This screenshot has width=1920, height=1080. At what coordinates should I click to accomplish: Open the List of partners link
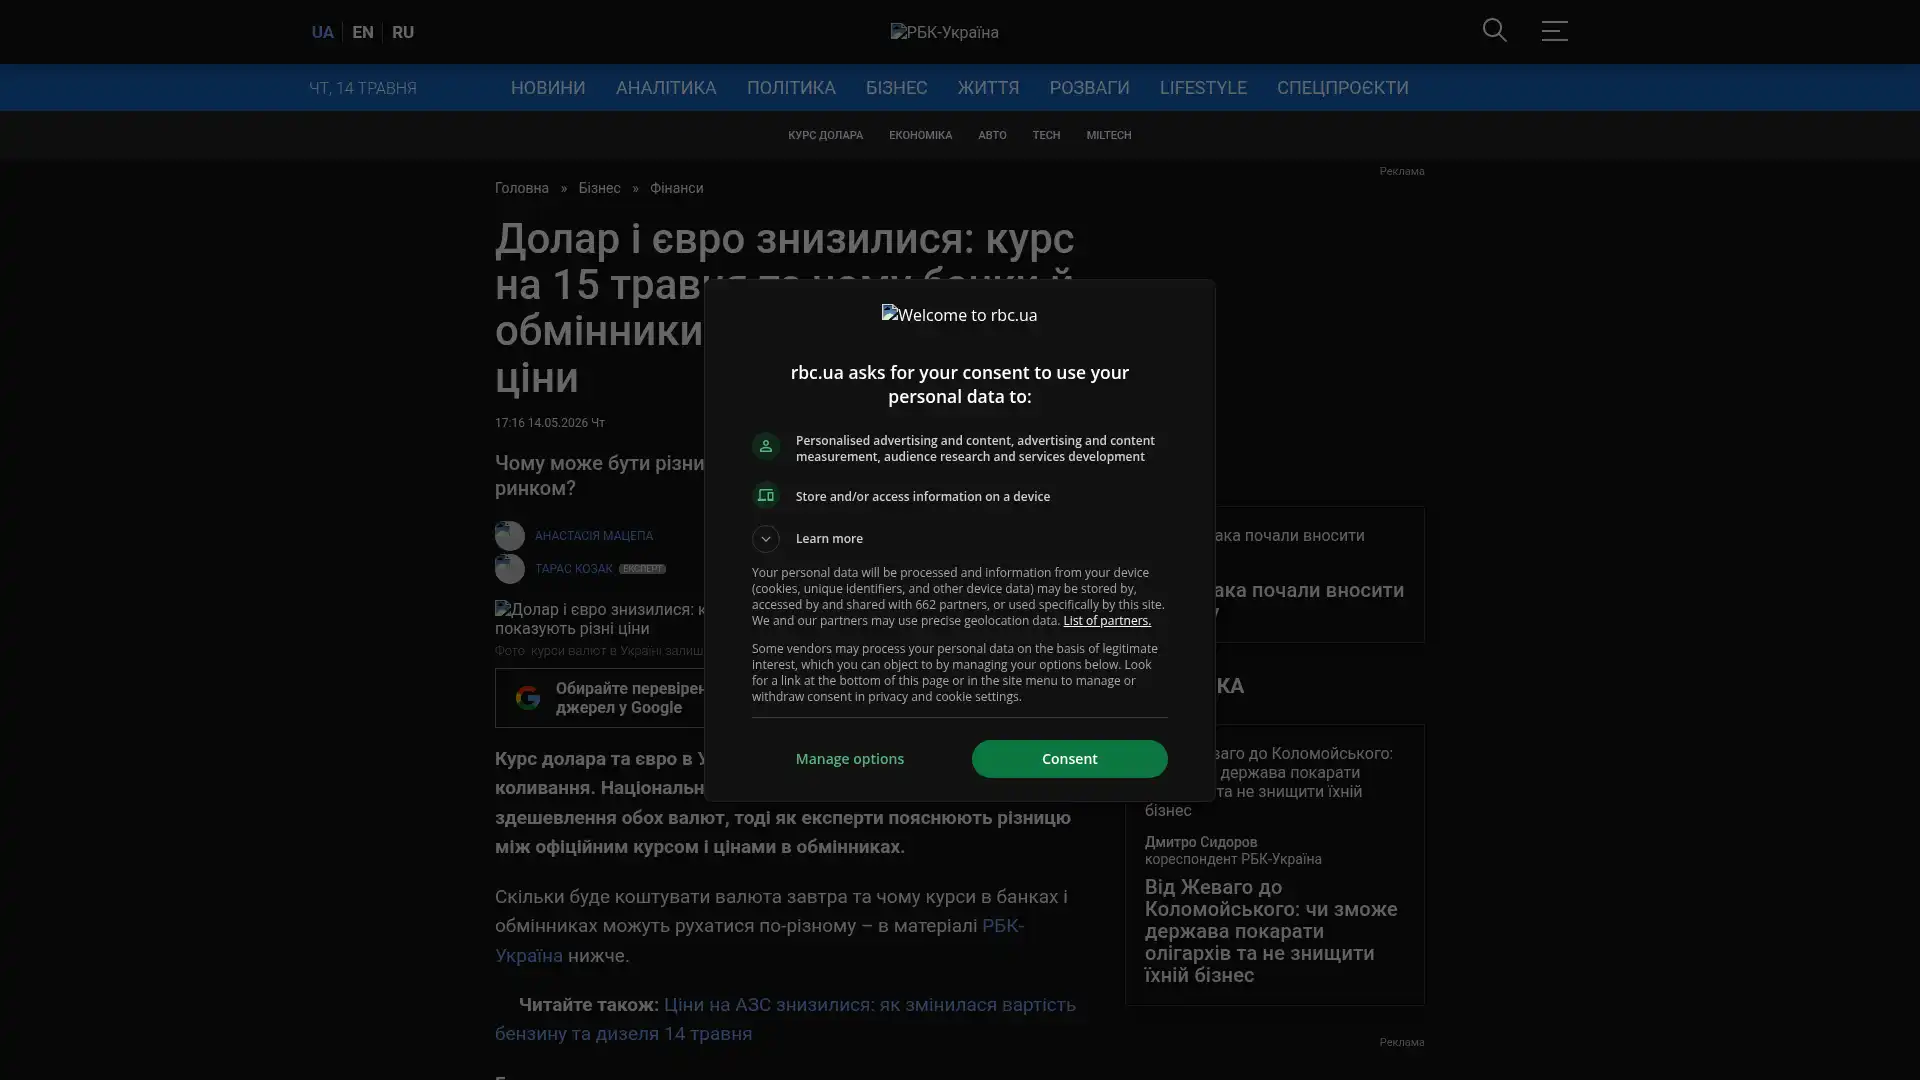click(1107, 621)
